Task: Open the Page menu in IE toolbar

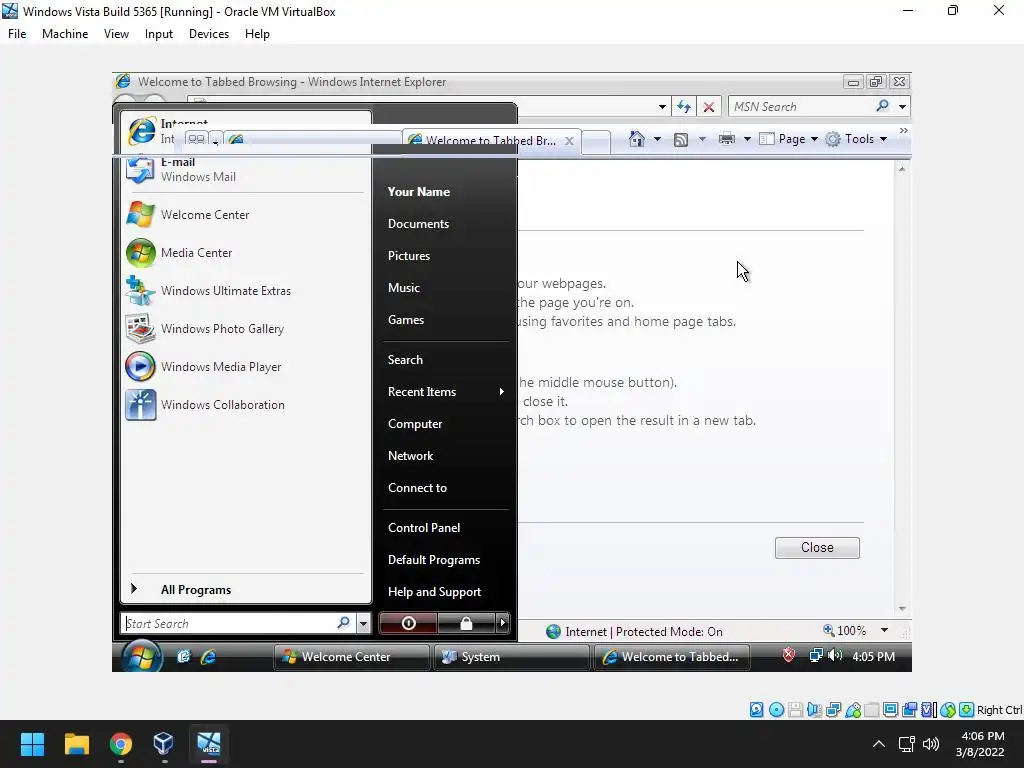Action: (x=790, y=139)
